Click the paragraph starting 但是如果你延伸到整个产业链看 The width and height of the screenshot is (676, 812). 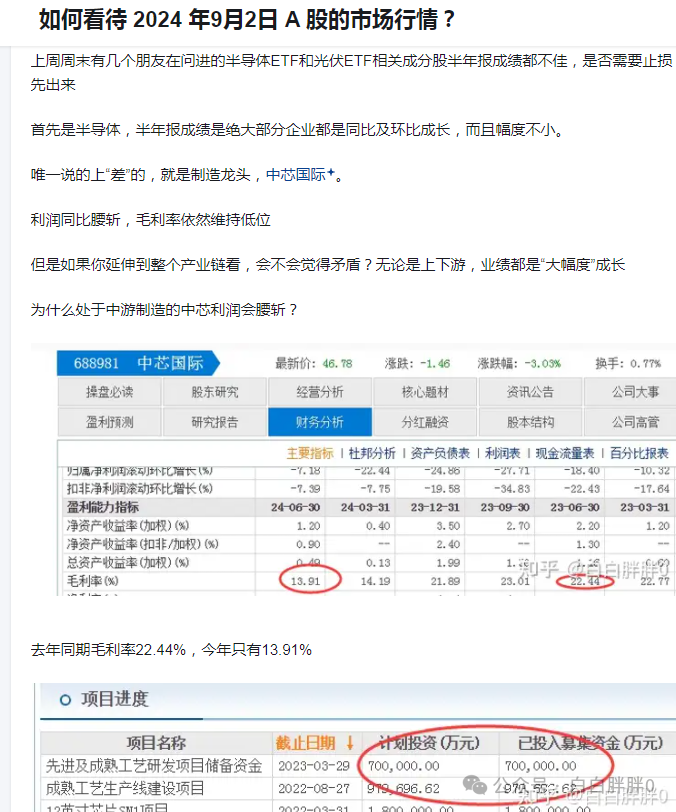click(327, 265)
